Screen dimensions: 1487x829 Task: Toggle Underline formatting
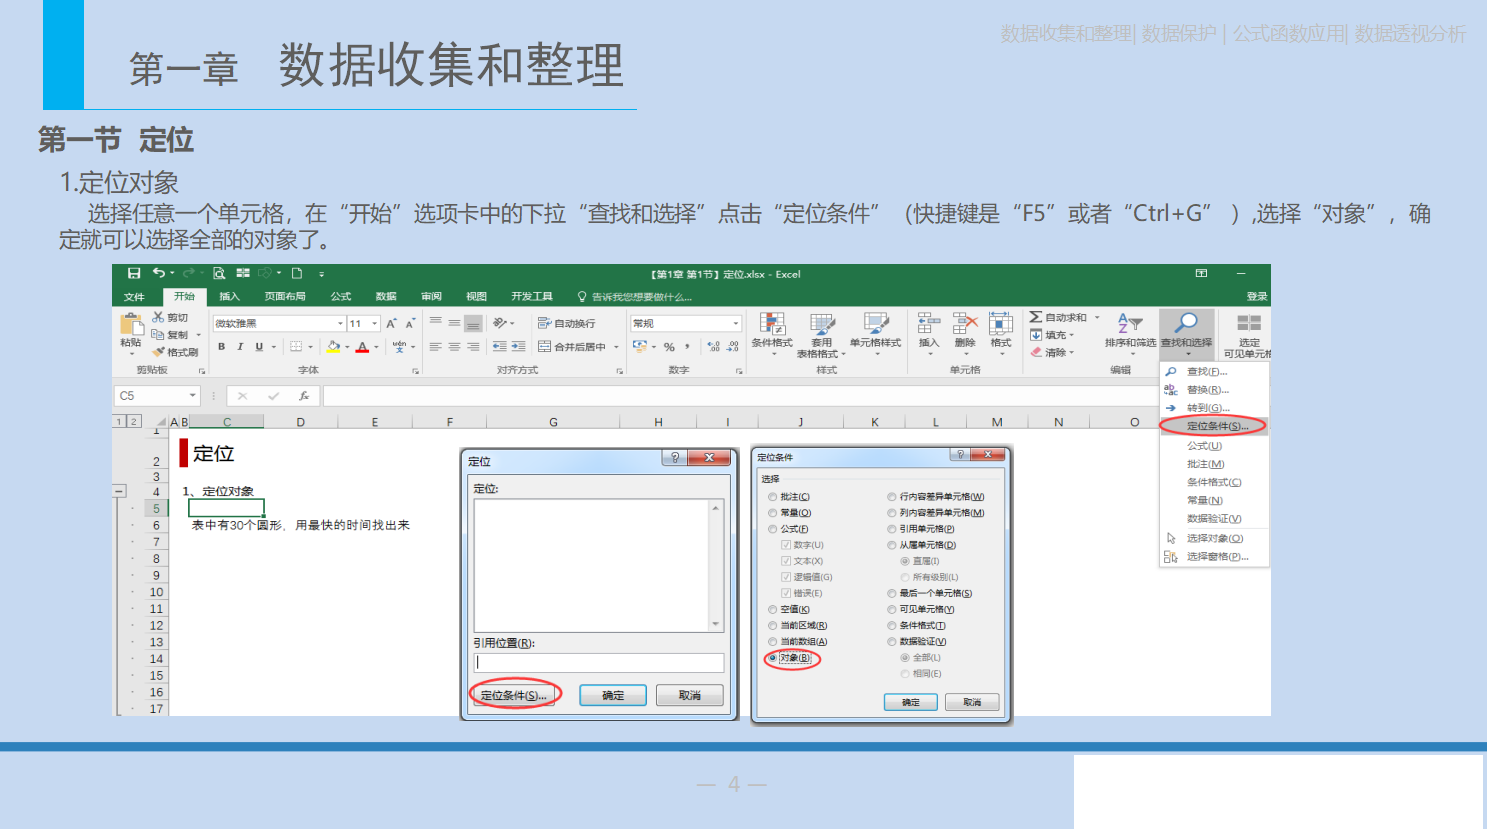259,347
